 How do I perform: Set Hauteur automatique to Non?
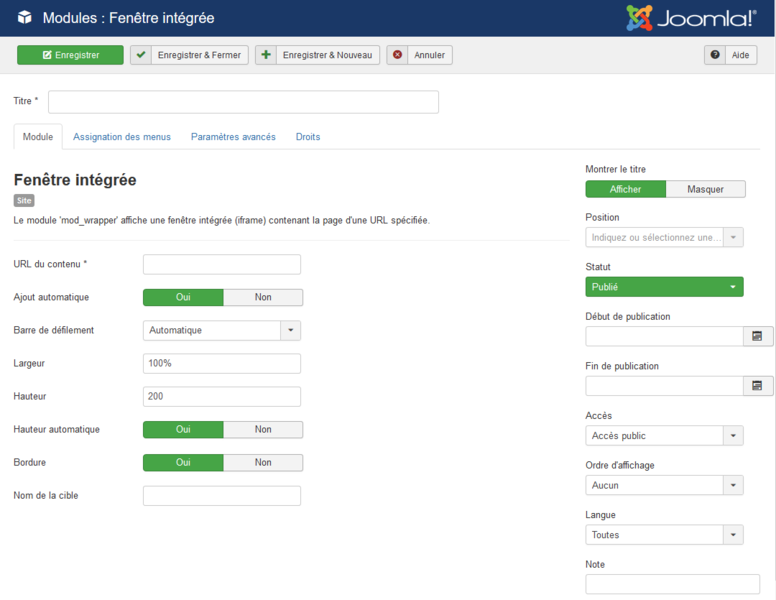pyautogui.click(x=263, y=429)
